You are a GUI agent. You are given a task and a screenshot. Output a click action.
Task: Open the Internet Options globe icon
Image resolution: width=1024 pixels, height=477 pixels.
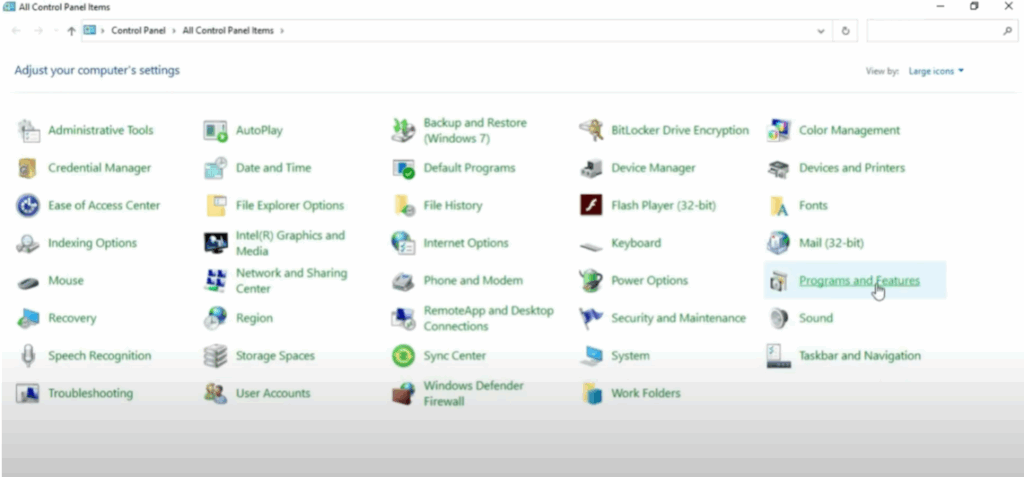click(403, 243)
